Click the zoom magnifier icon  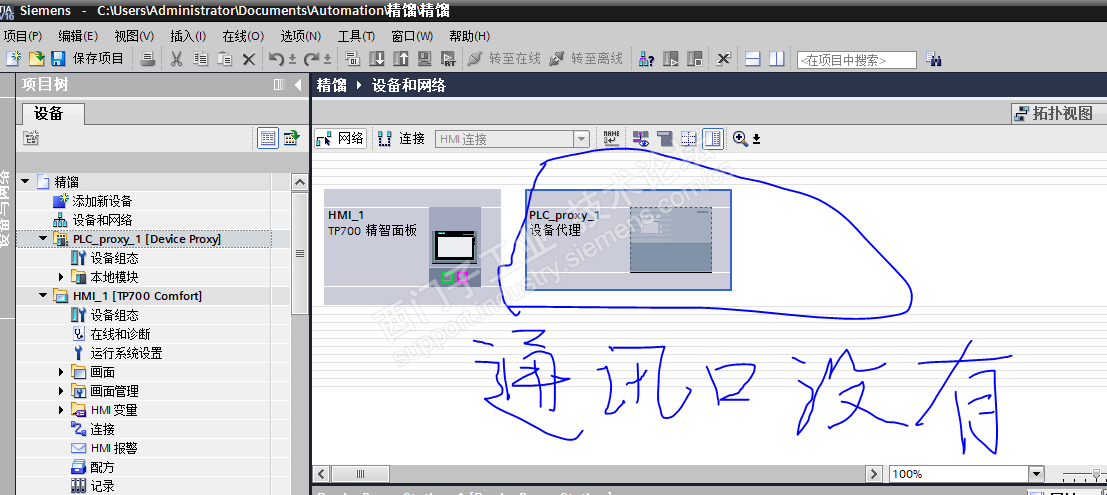pos(740,138)
